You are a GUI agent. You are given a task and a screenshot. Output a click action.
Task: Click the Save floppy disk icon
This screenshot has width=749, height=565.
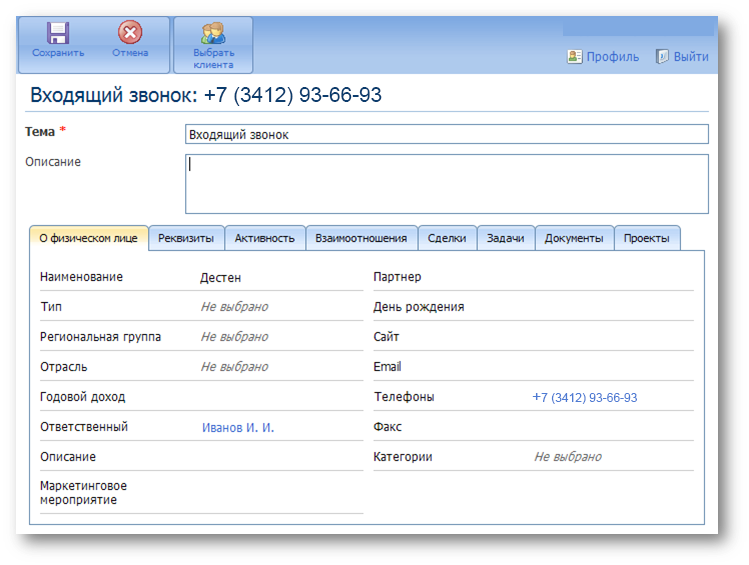coord(58,33)
